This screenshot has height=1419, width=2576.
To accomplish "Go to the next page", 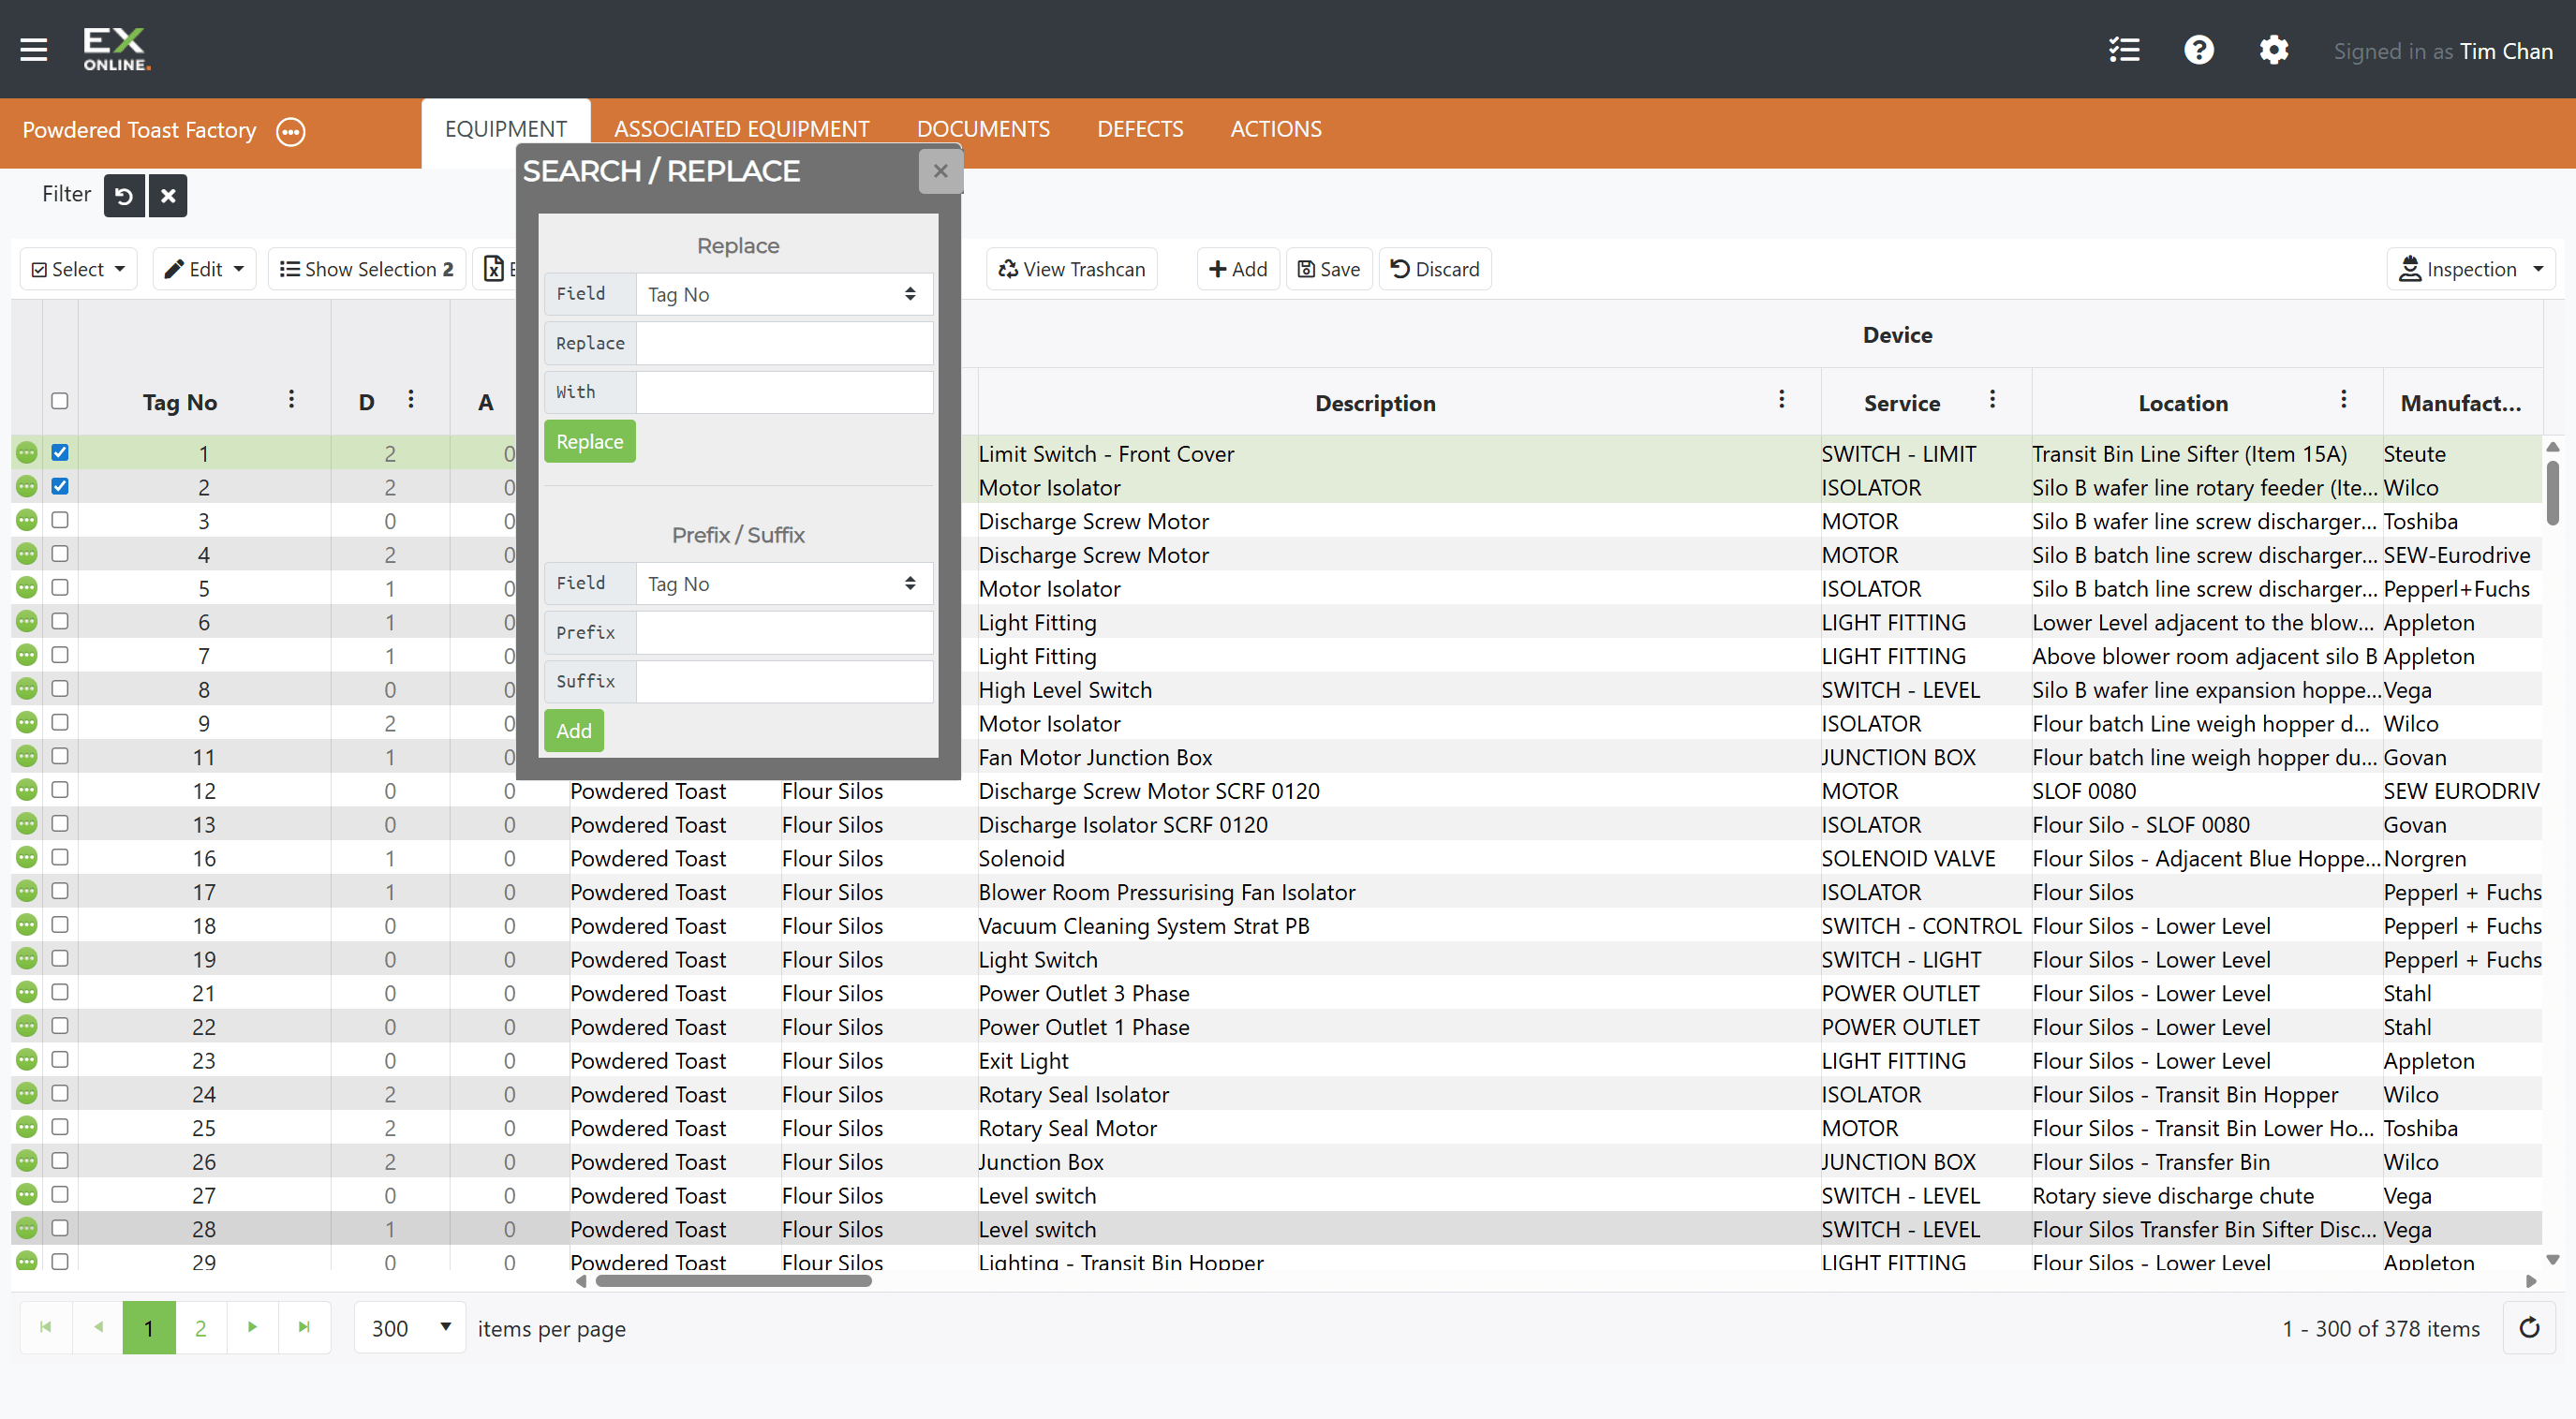I will 252,1327.
